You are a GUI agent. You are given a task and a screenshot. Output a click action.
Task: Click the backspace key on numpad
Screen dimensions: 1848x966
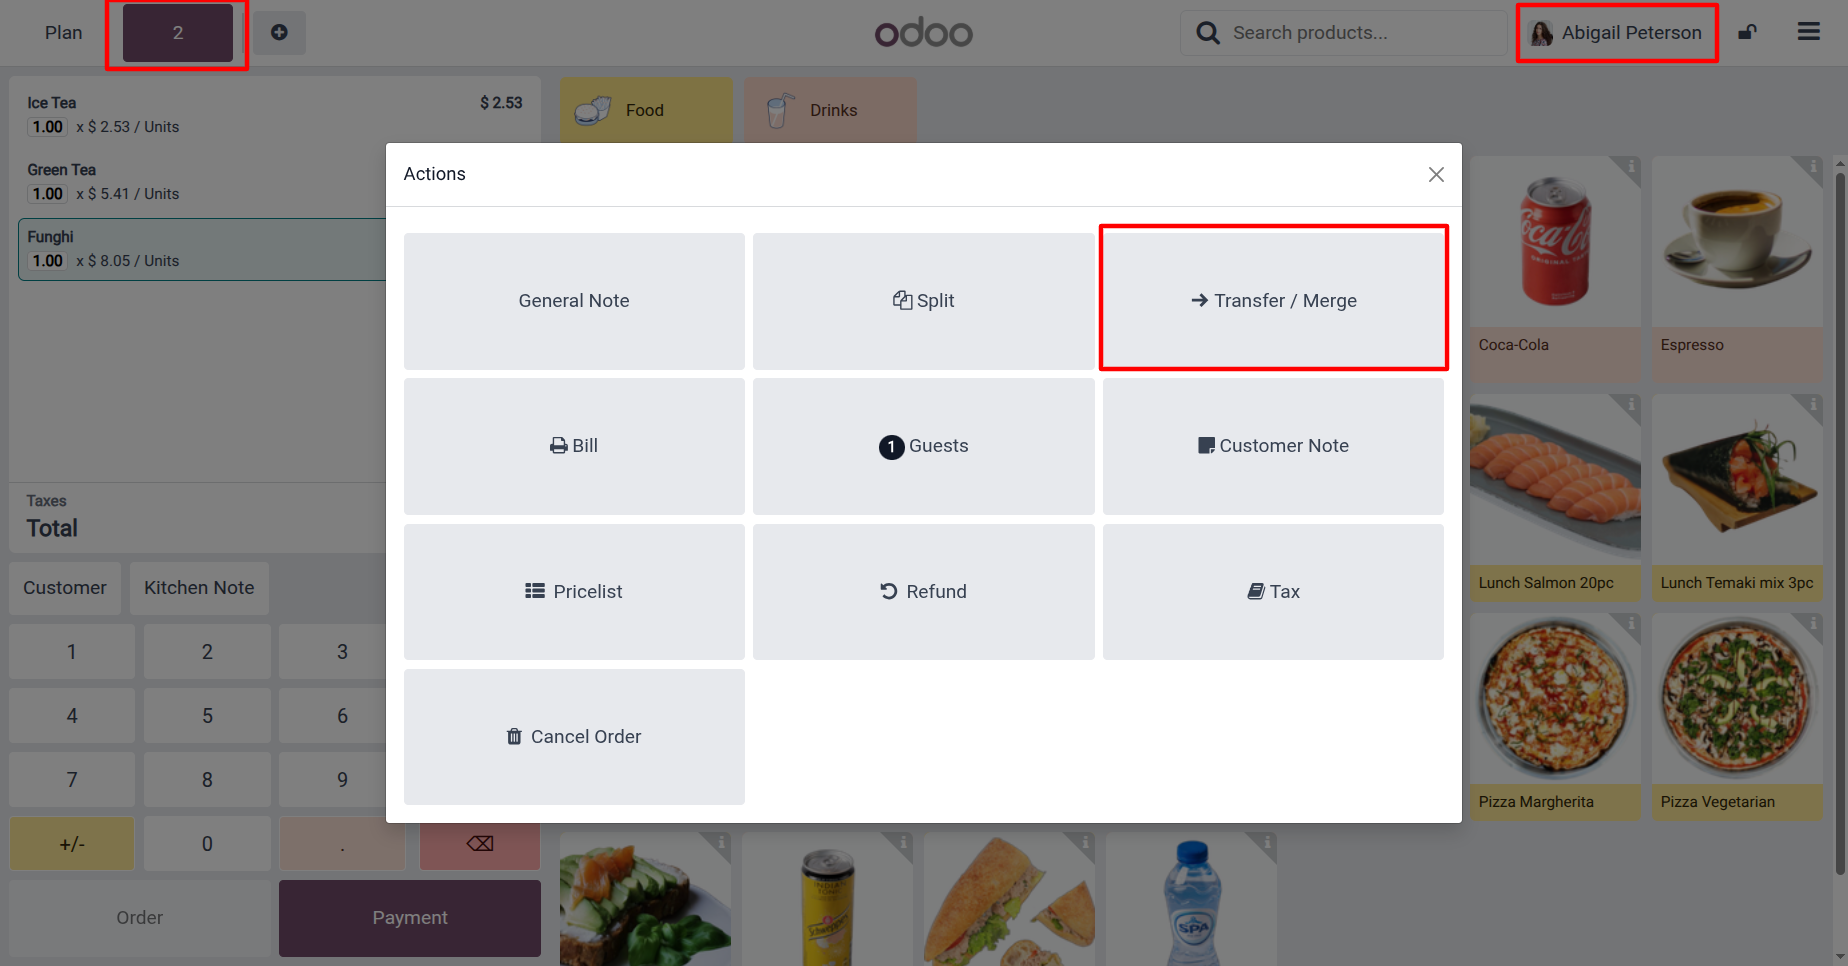[x=480, y=844]
